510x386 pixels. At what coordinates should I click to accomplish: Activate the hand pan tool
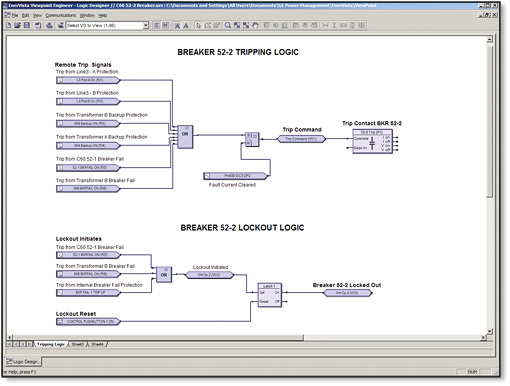coord(255,25)
